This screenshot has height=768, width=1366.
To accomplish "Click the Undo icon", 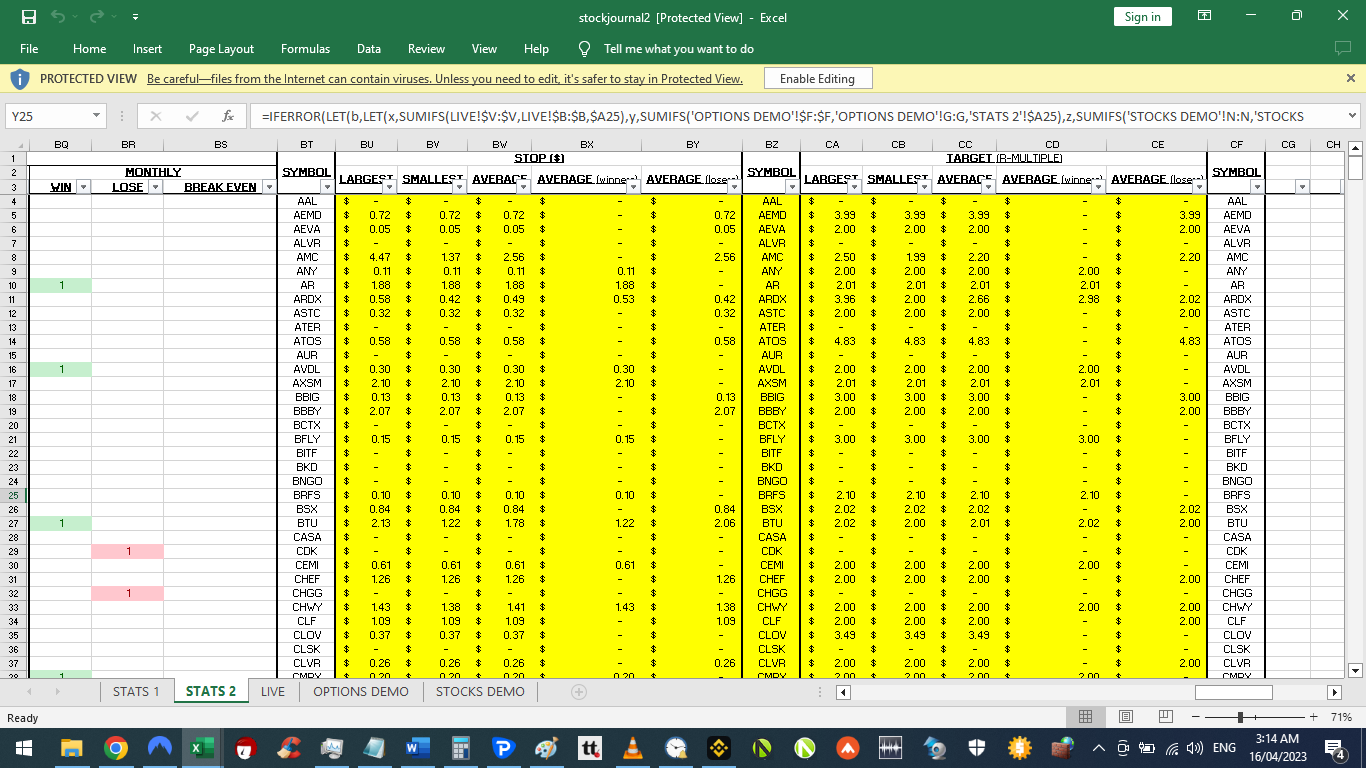I will coord(56,16).
